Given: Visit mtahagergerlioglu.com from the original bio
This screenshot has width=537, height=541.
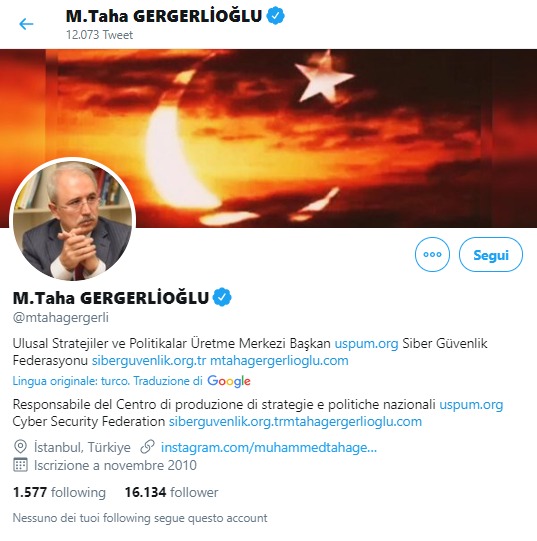Looking at the screenshot, I should (279, 361).
